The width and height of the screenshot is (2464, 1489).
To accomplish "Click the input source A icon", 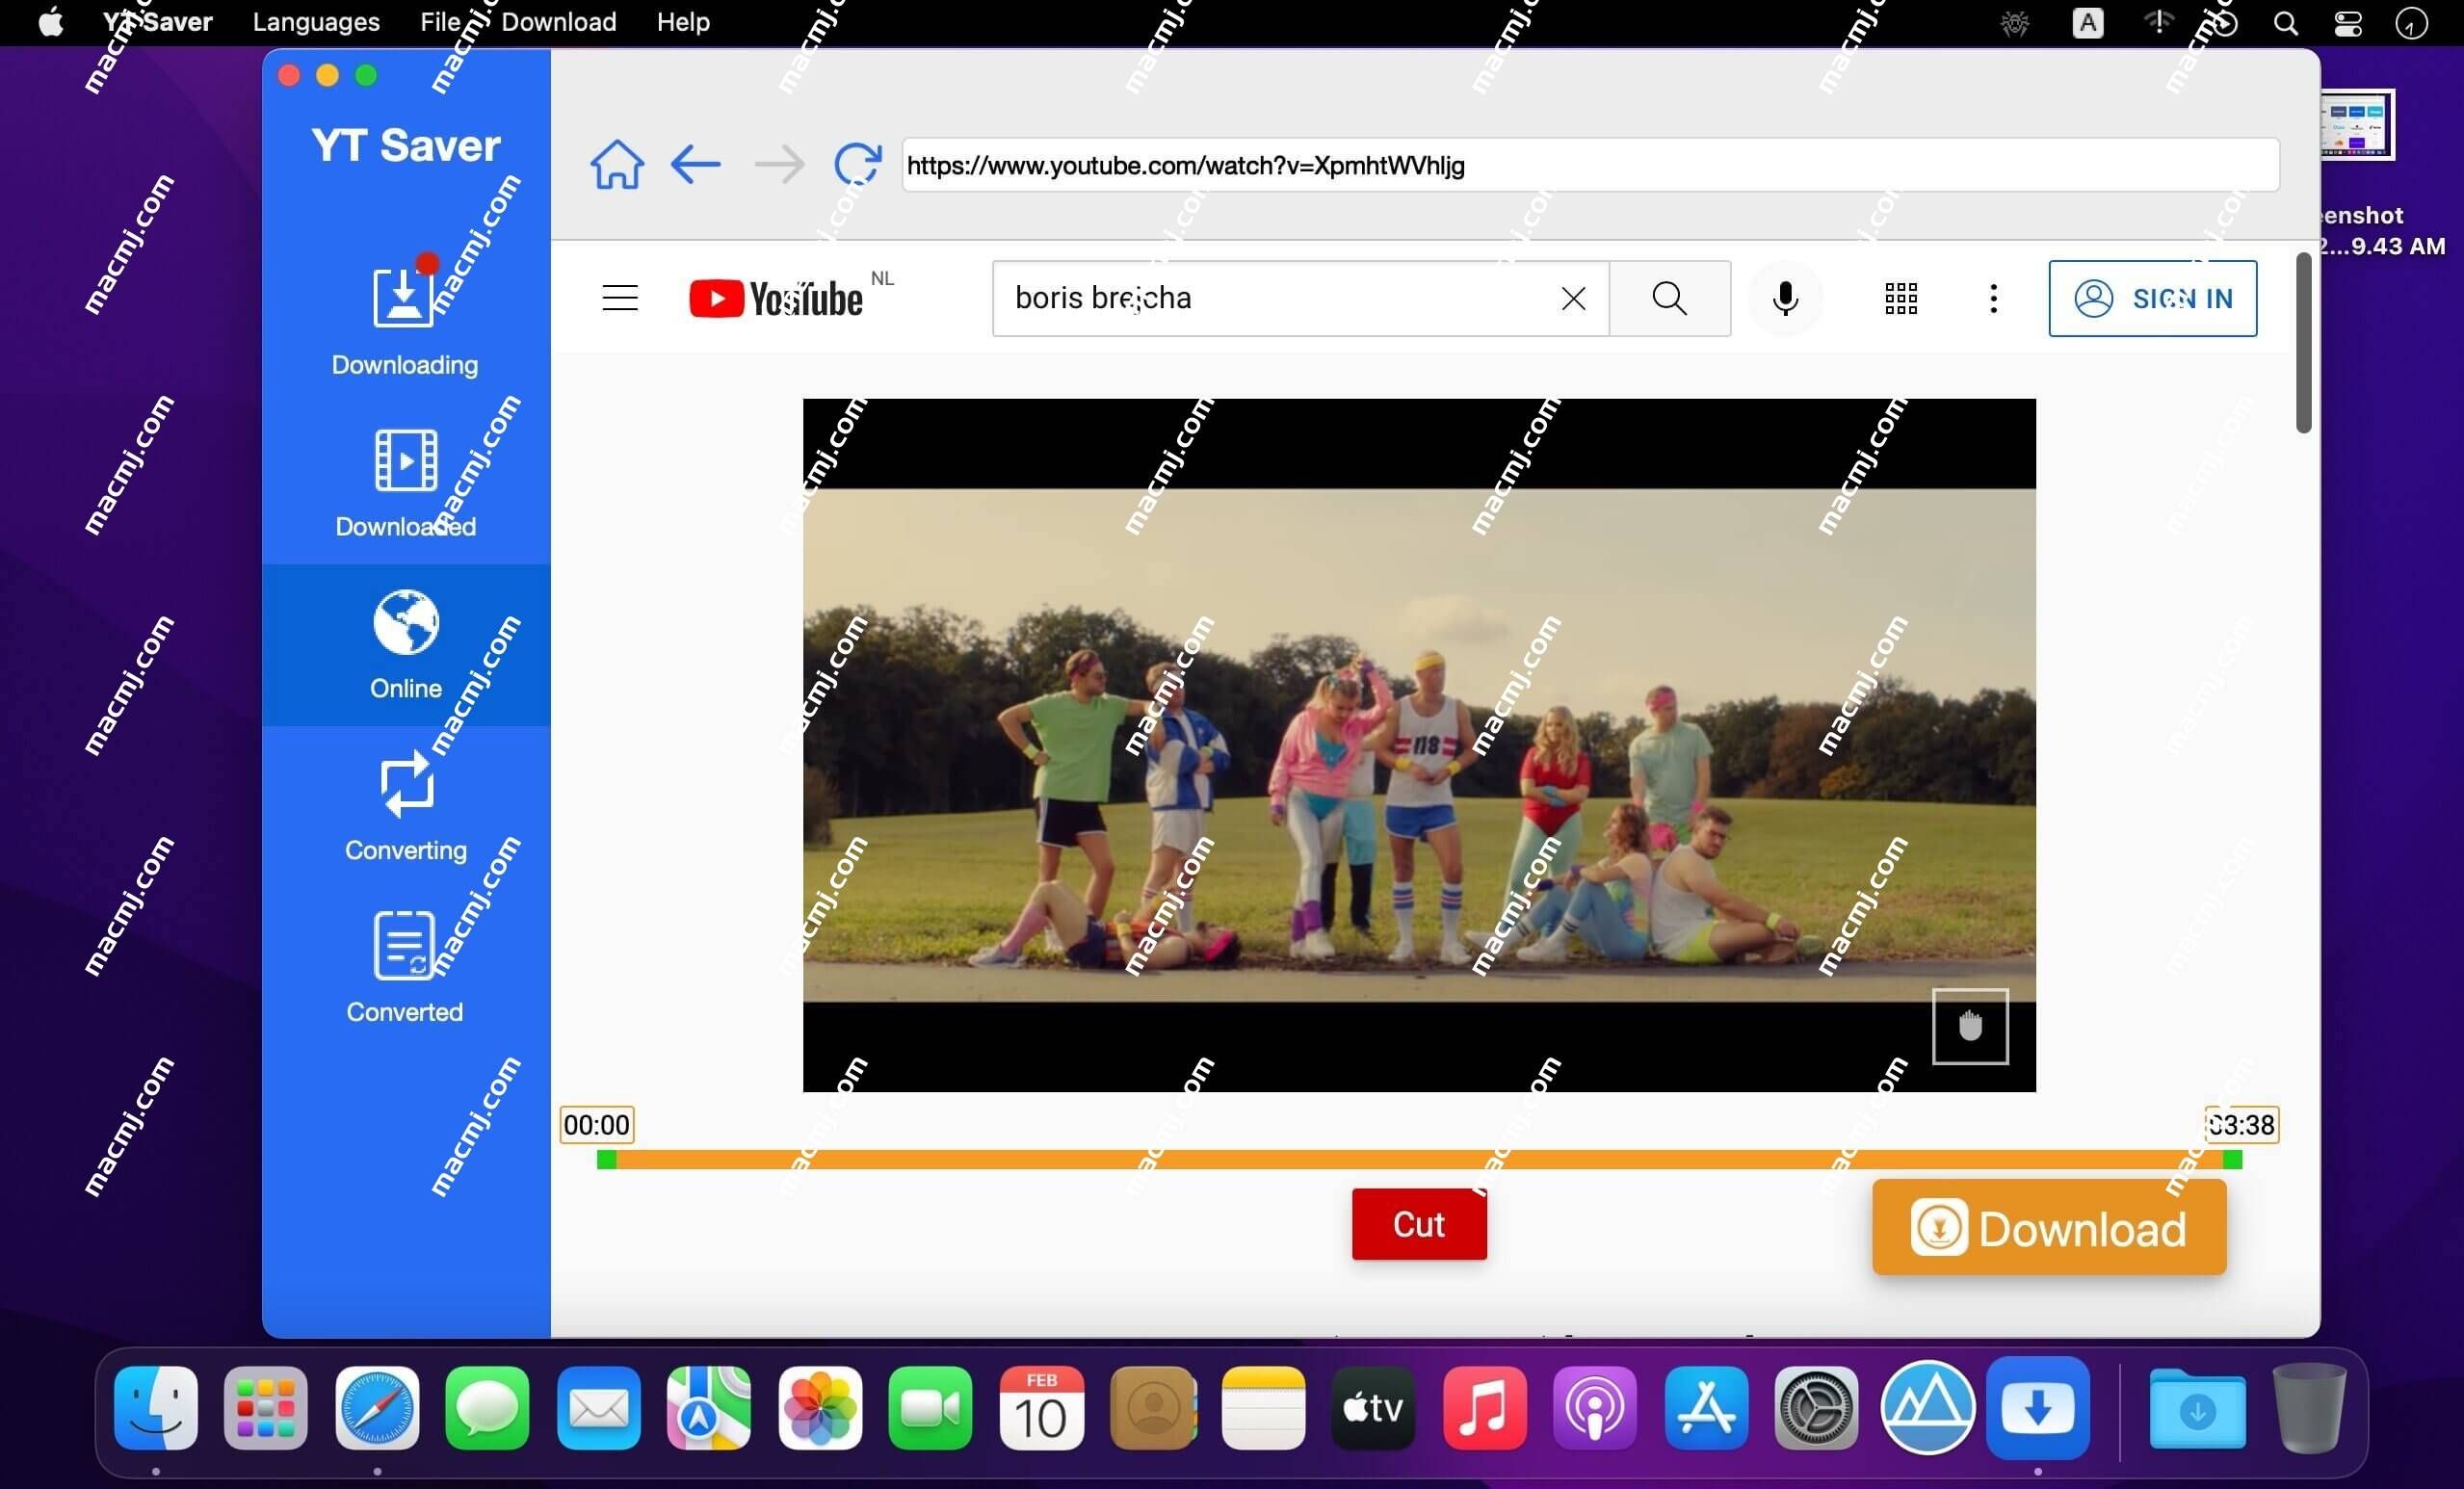I will [x=2087, y=23].
